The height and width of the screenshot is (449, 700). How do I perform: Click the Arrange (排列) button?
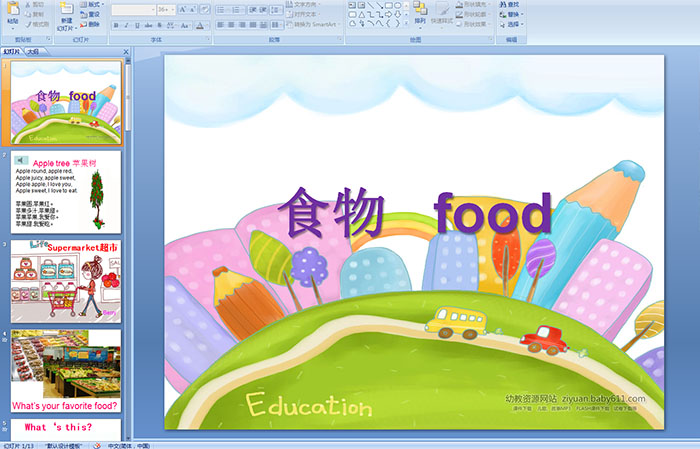[420, 13]
